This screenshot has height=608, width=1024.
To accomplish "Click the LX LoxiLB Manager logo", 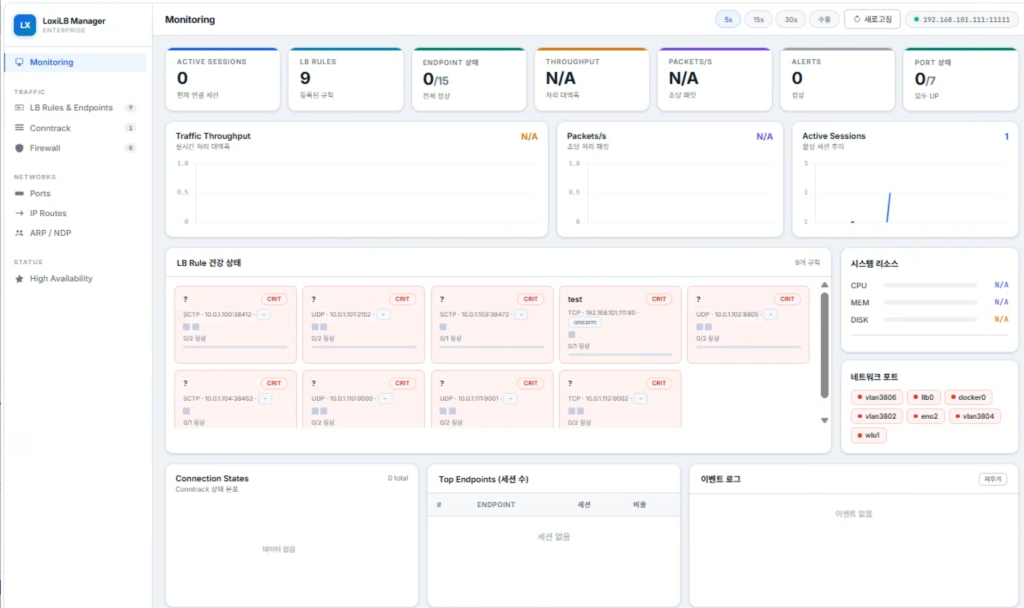I will pyautogui.click(x=25, y=25).
